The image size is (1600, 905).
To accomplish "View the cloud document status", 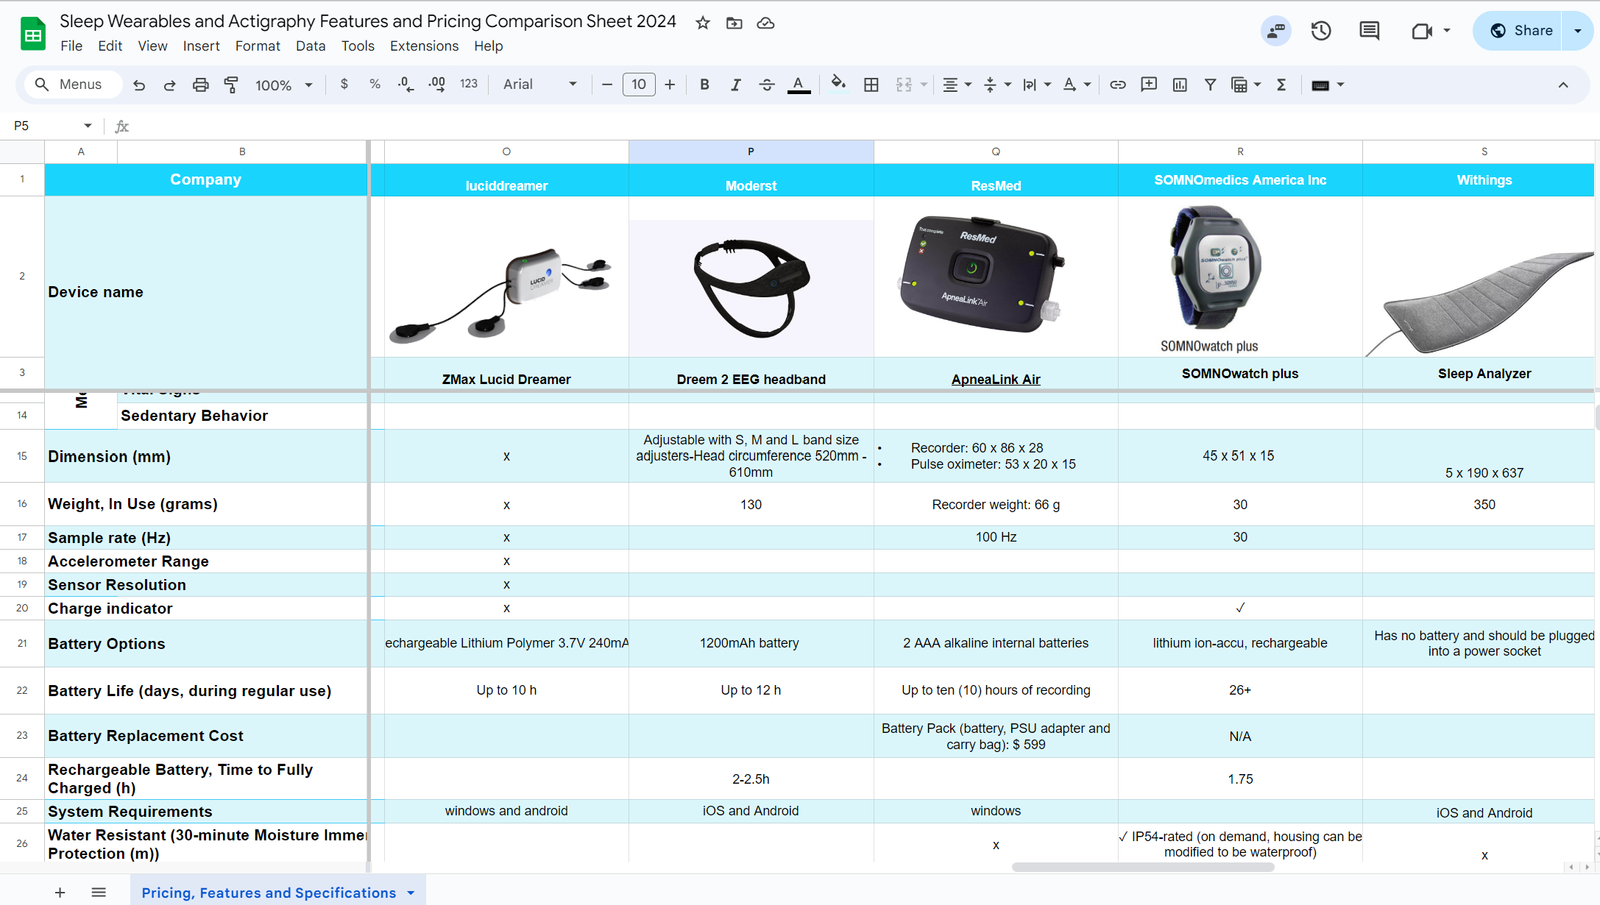I will coord(766,23).
